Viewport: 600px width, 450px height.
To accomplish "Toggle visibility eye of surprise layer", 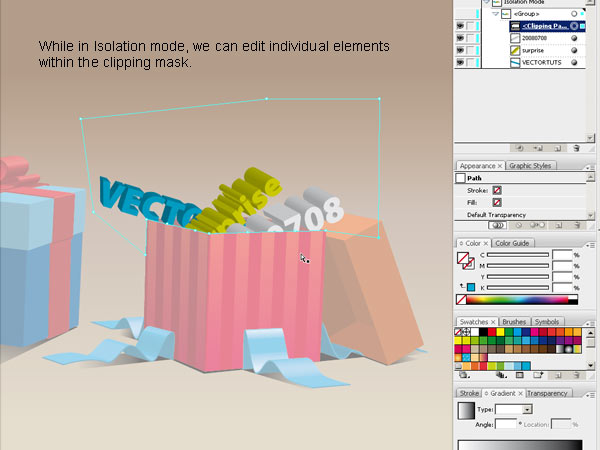I will click(460, 51).
